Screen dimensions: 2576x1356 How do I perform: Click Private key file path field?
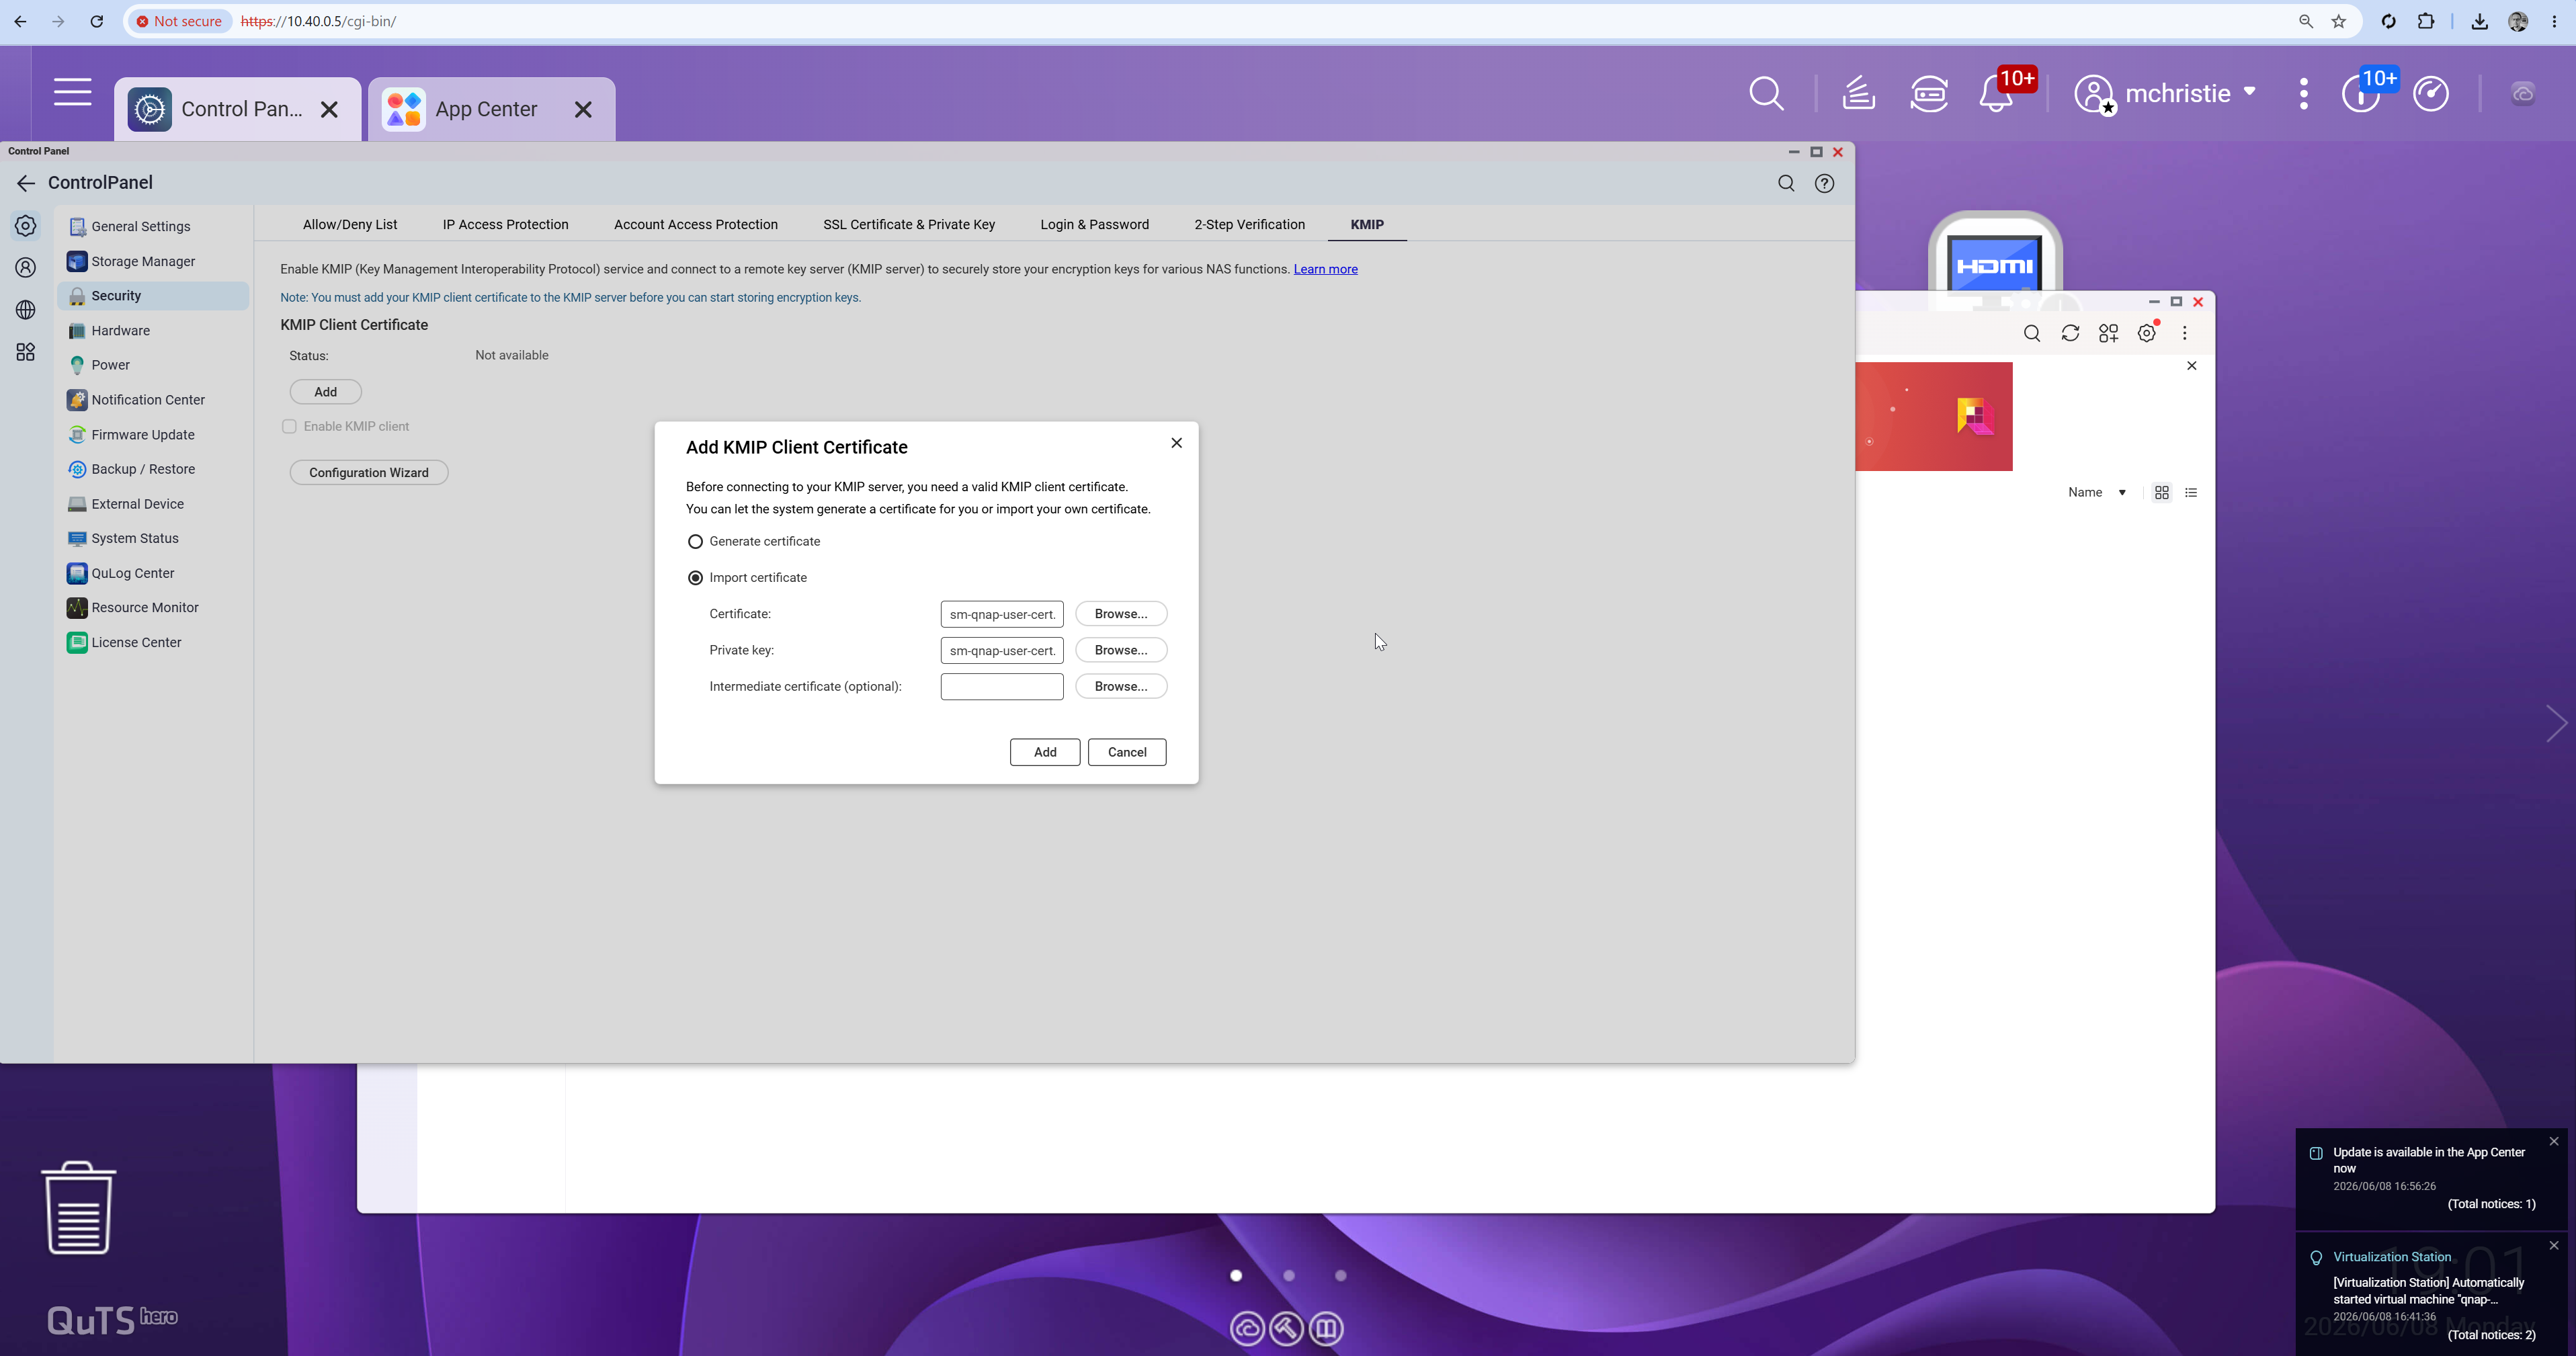pyautogui.click(x=1002, y=650)
